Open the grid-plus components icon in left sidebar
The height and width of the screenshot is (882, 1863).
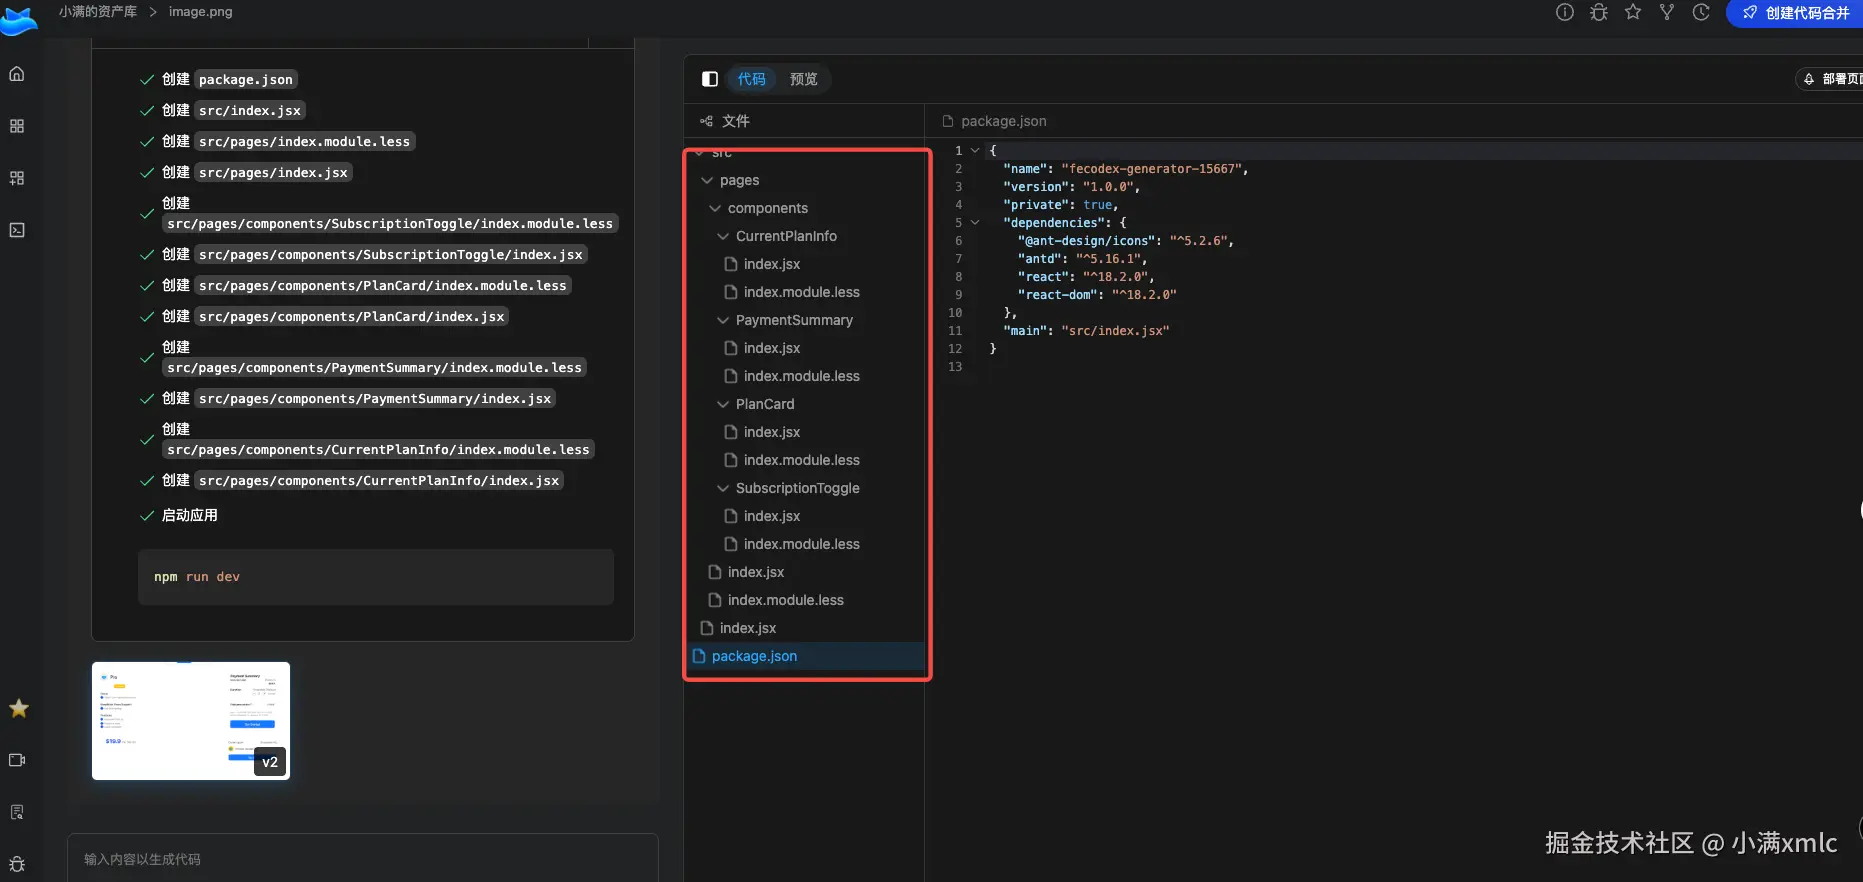(17, 178)
